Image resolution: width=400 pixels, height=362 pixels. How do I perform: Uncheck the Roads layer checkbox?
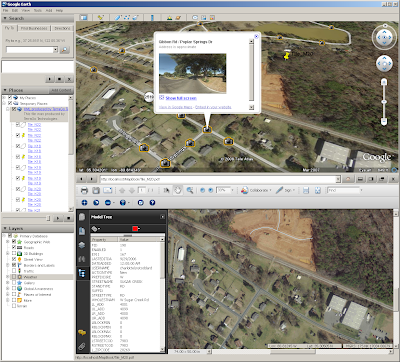tap(14, 247)
